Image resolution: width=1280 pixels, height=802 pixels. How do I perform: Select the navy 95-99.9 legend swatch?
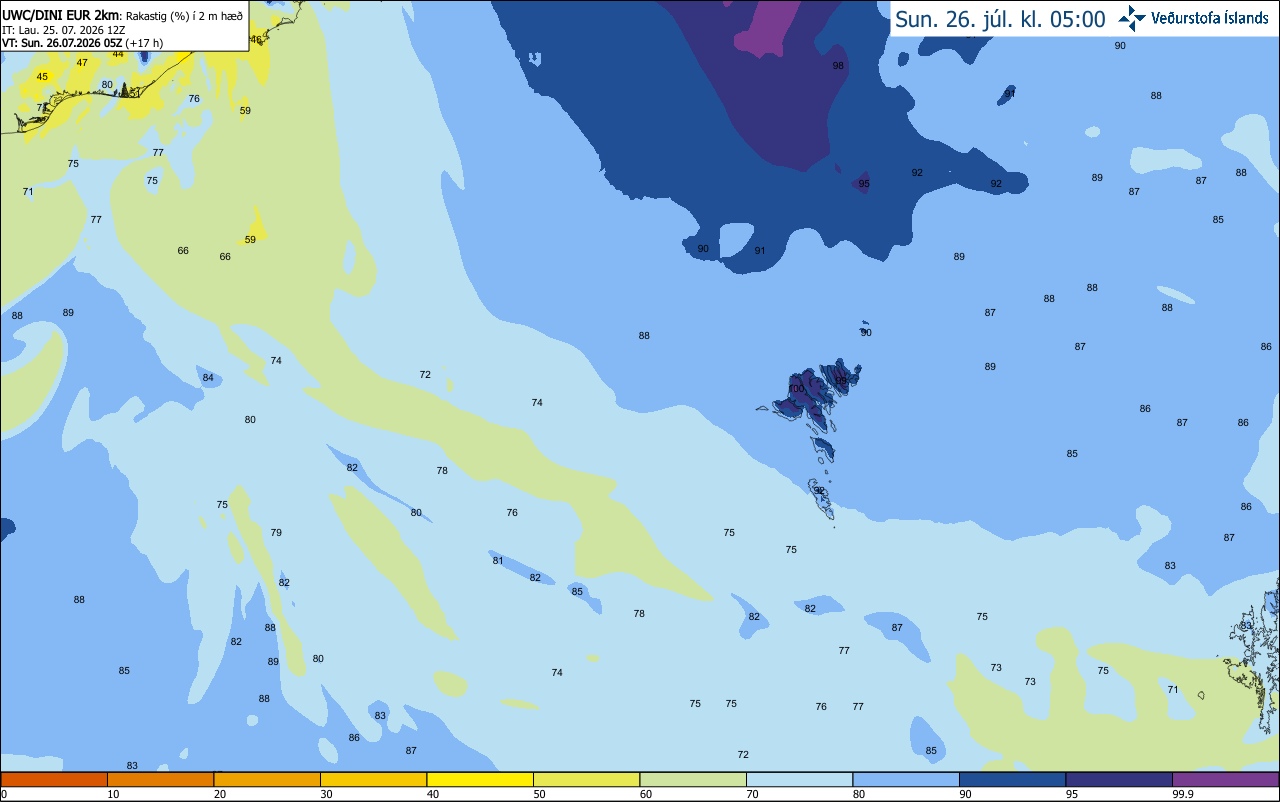click(x=1119, y=779)
